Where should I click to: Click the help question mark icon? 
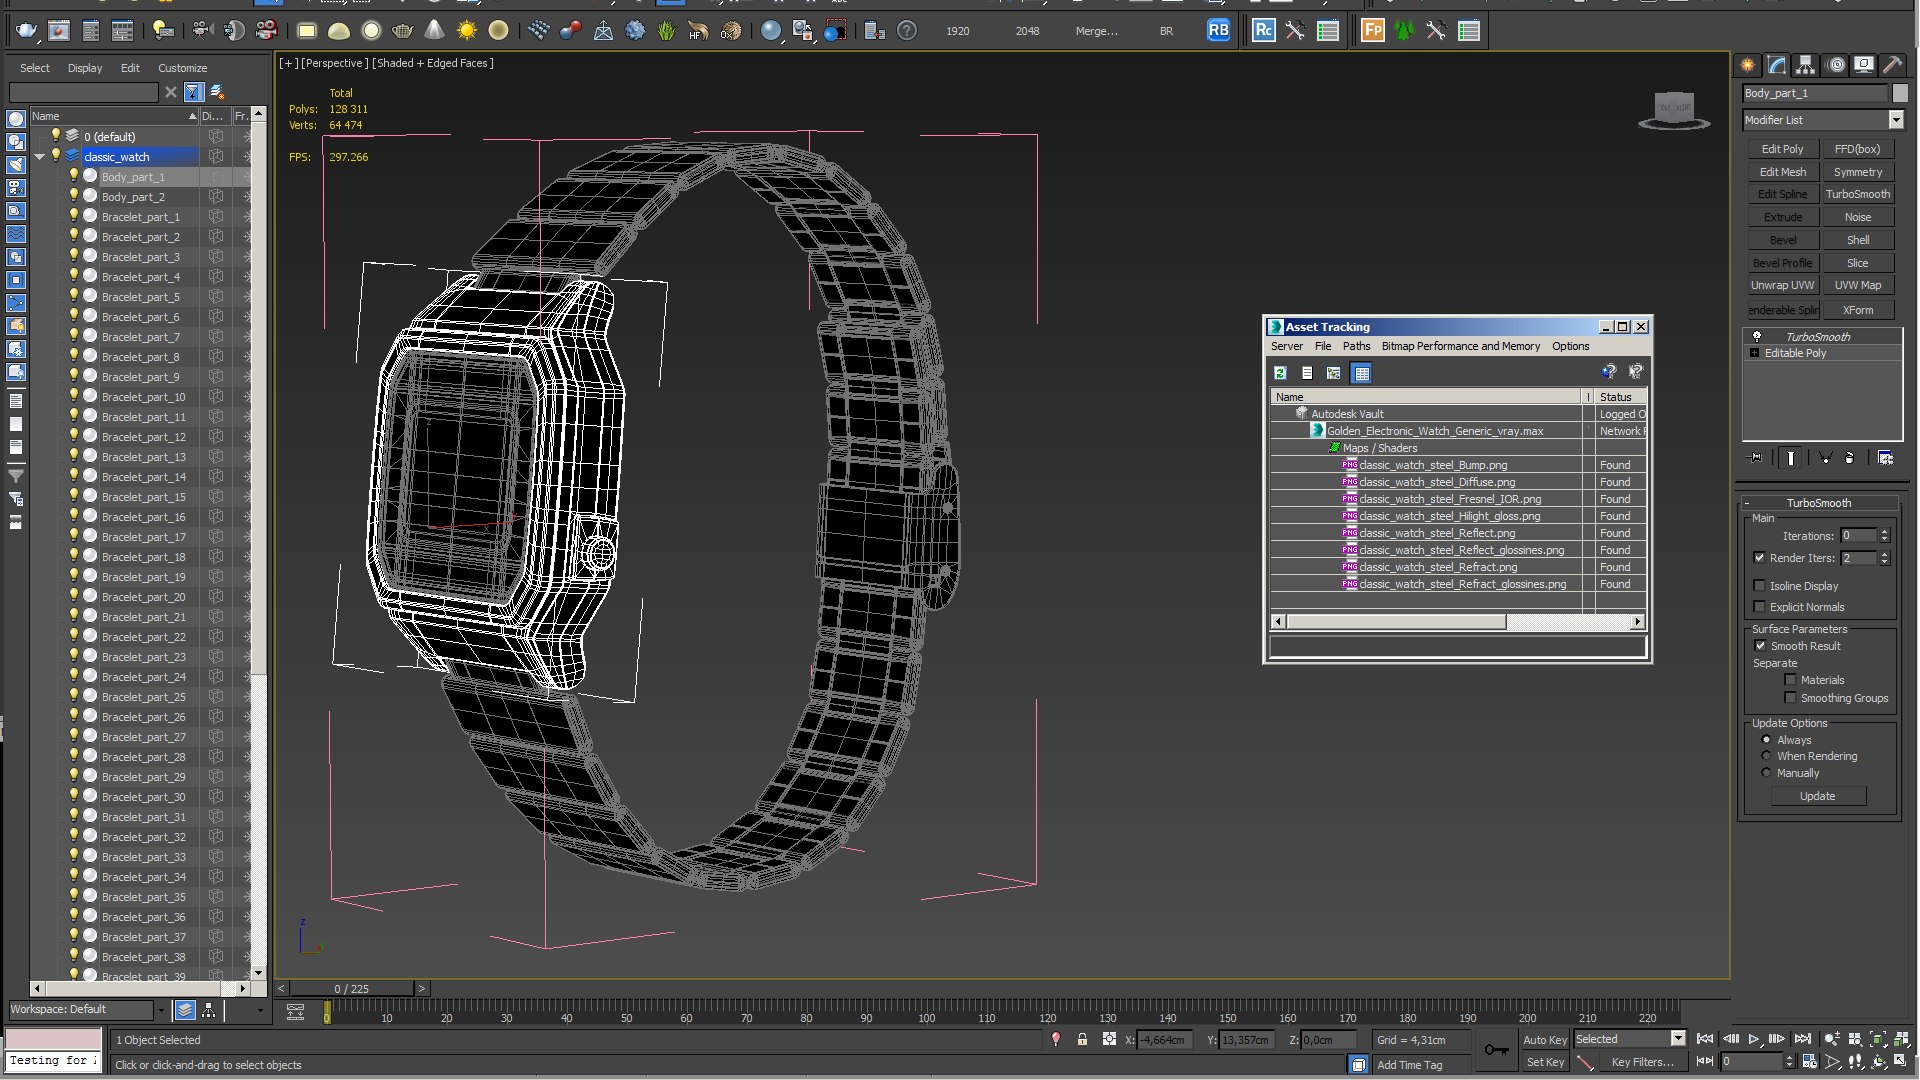pos(907,31)
